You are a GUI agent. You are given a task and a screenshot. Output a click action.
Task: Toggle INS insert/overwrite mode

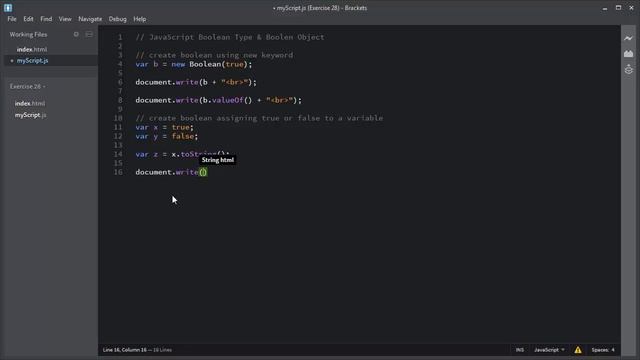(x=520, y=350)
